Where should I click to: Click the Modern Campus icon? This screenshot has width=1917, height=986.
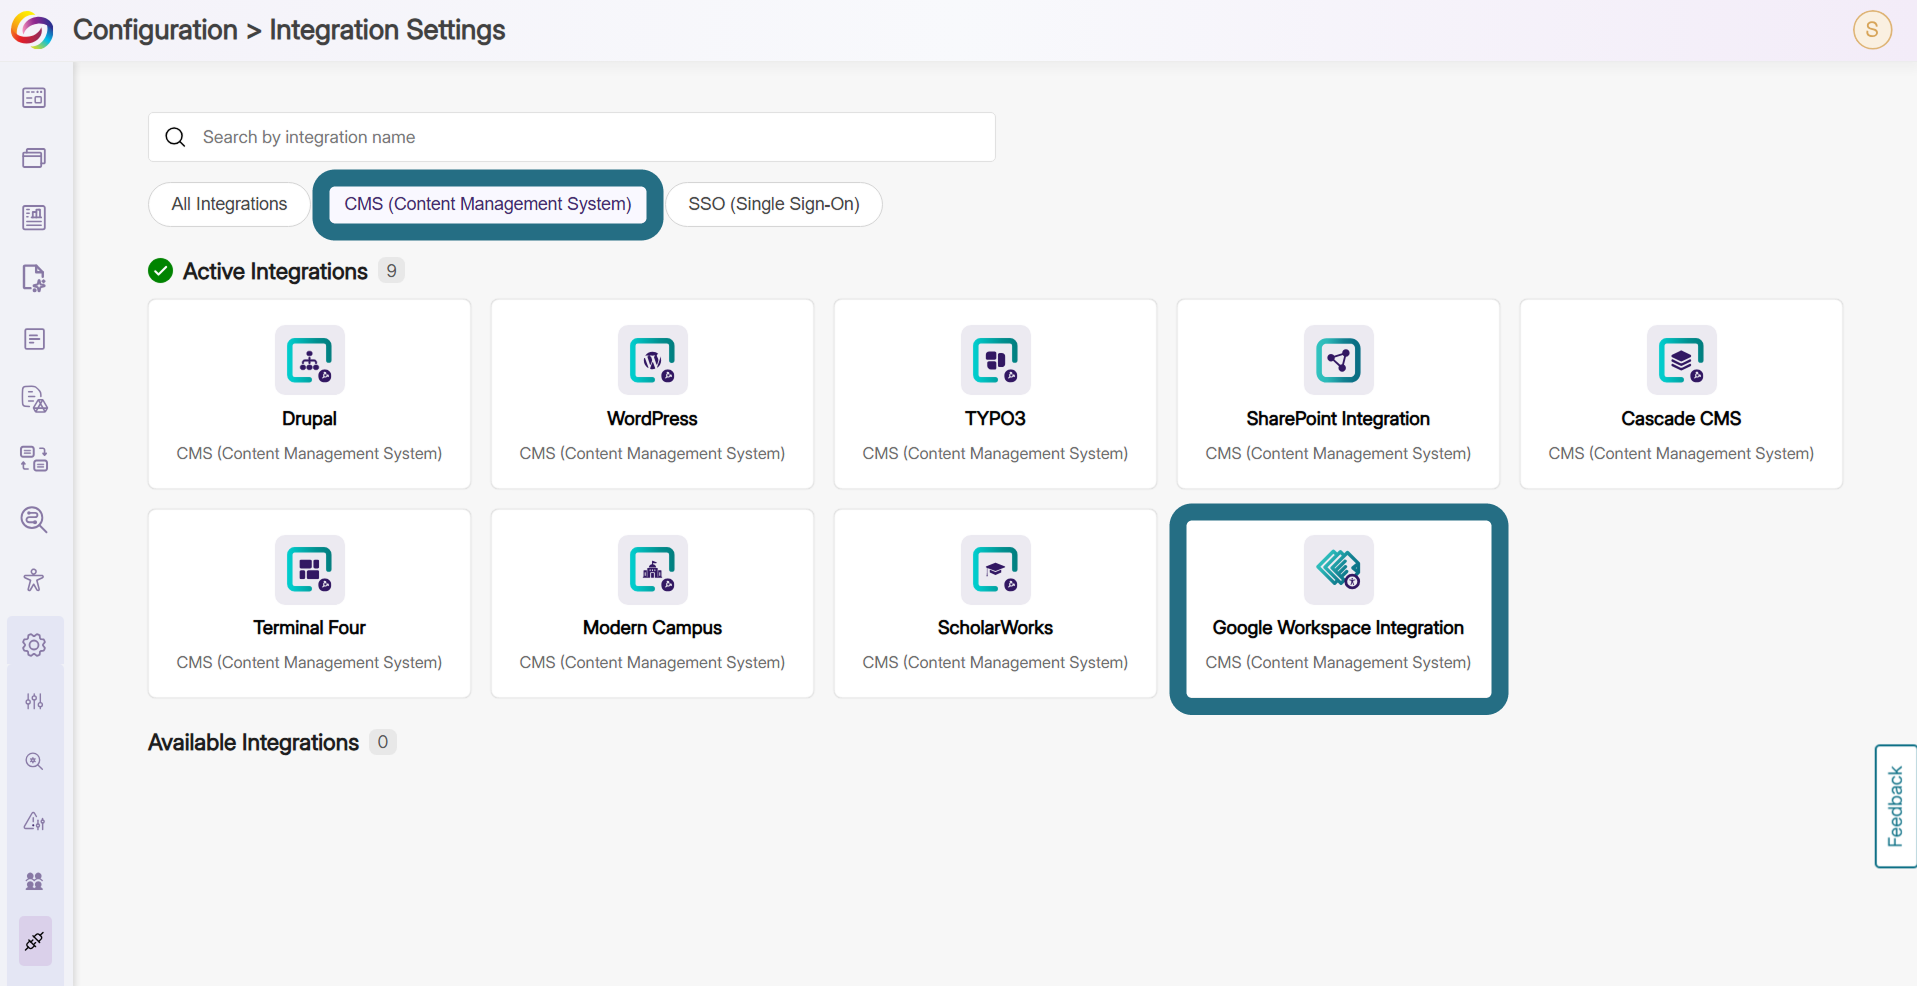653,570
